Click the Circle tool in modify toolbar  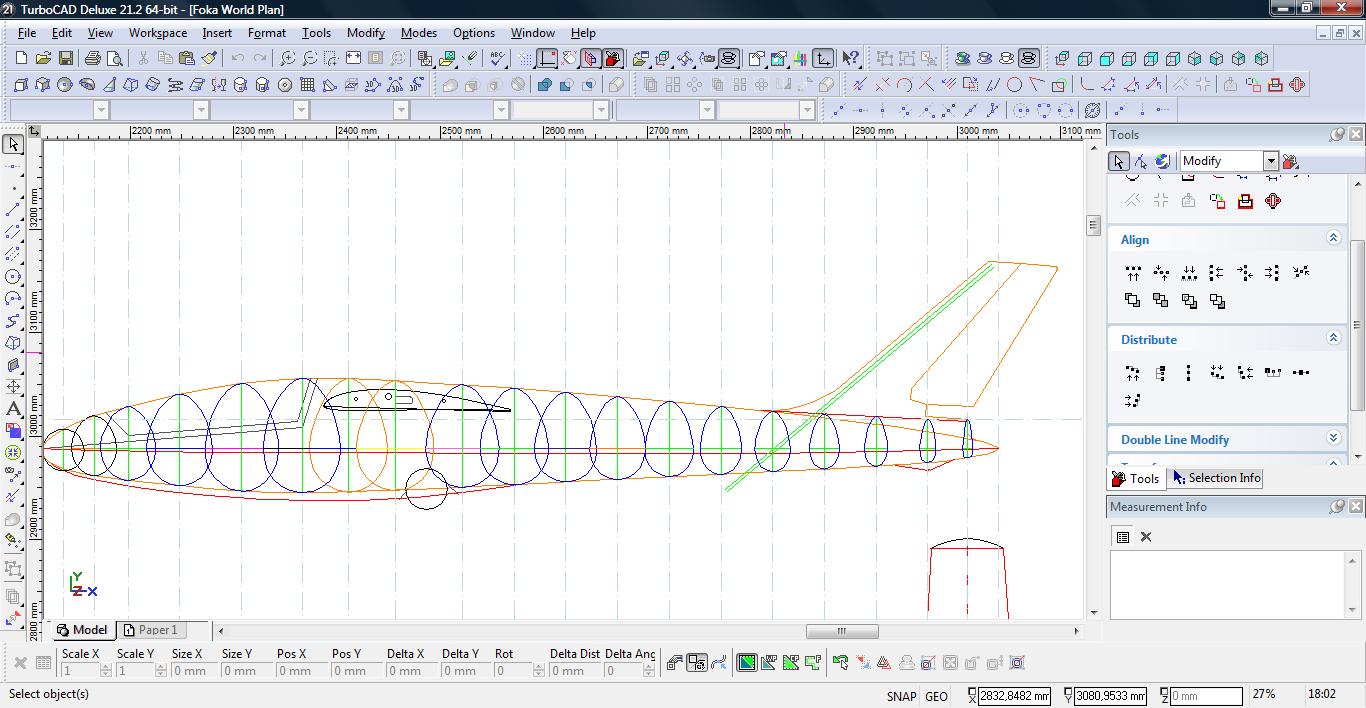point(1014,85)
